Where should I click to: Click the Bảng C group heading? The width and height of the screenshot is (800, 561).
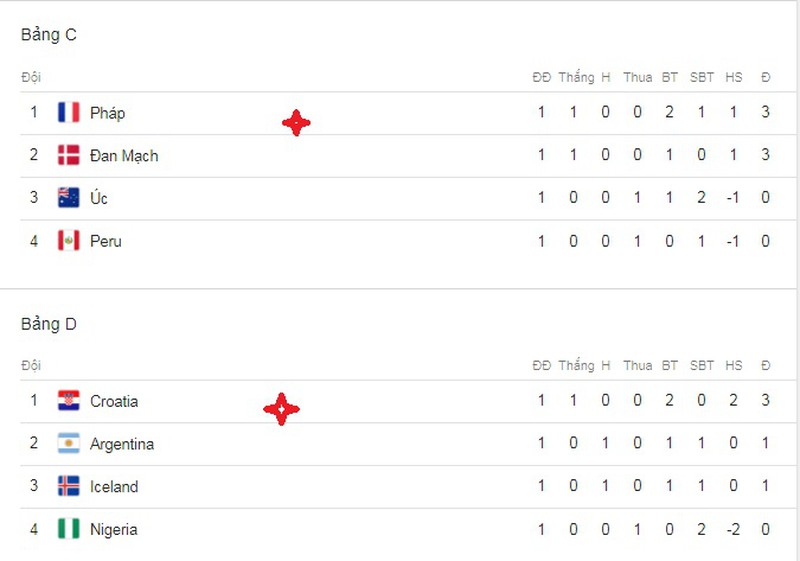pos(49,35)
